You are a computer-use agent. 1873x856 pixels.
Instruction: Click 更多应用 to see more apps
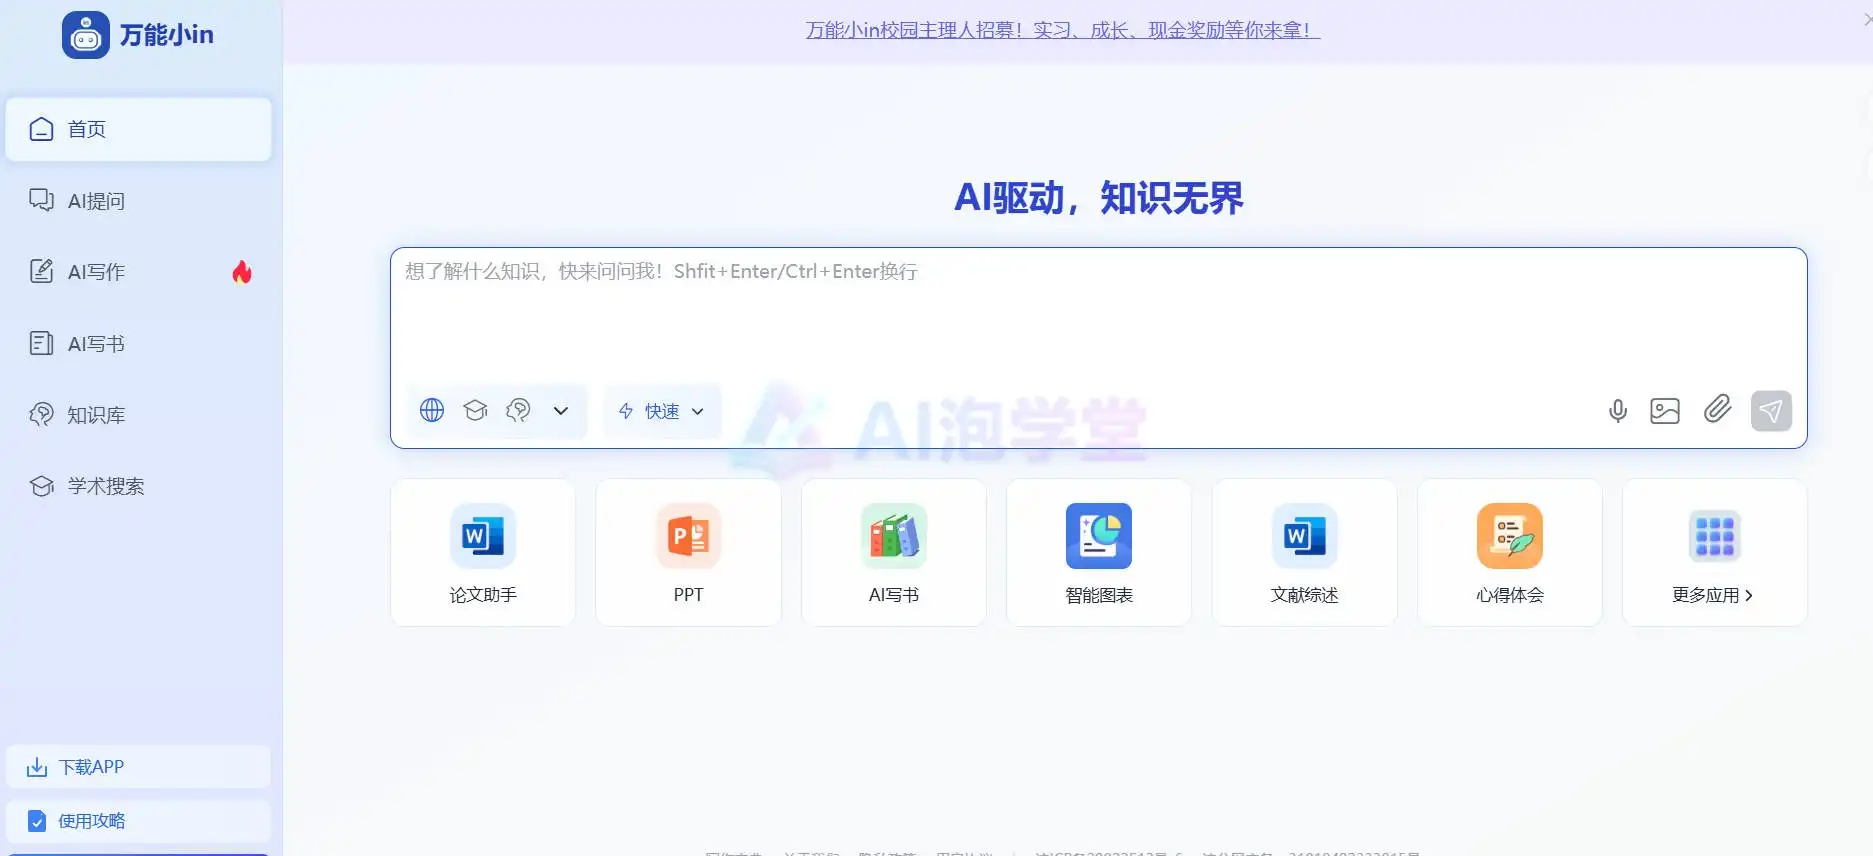(x=1715, y=552)
